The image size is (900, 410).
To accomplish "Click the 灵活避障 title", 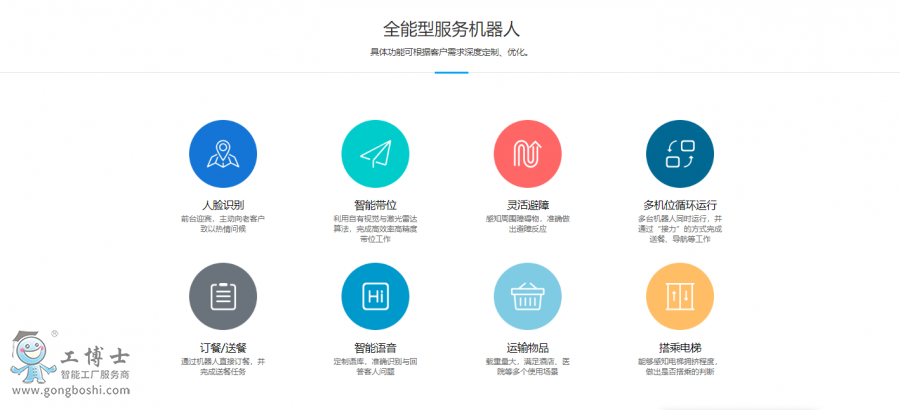I will pos(527,205).
